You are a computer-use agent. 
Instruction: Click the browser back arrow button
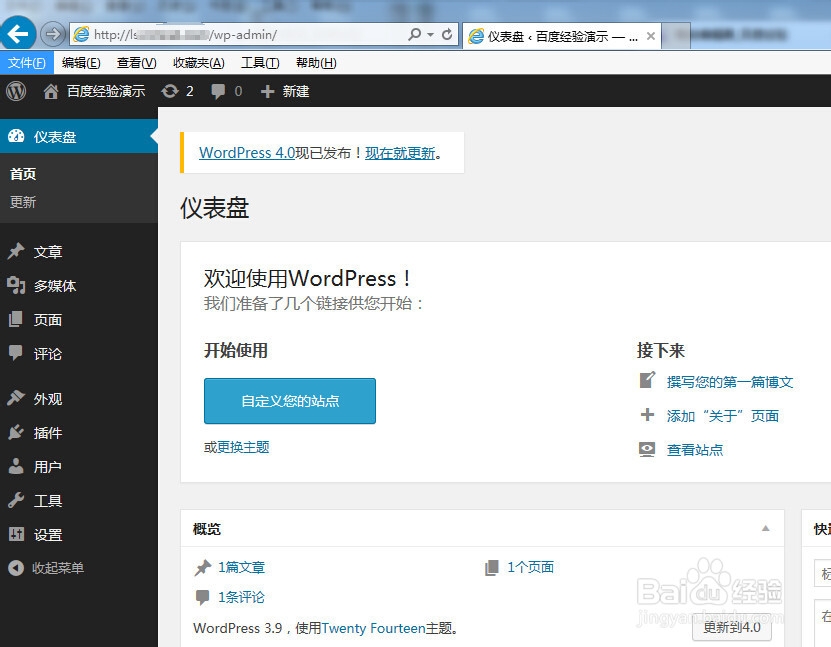[17, 34]
